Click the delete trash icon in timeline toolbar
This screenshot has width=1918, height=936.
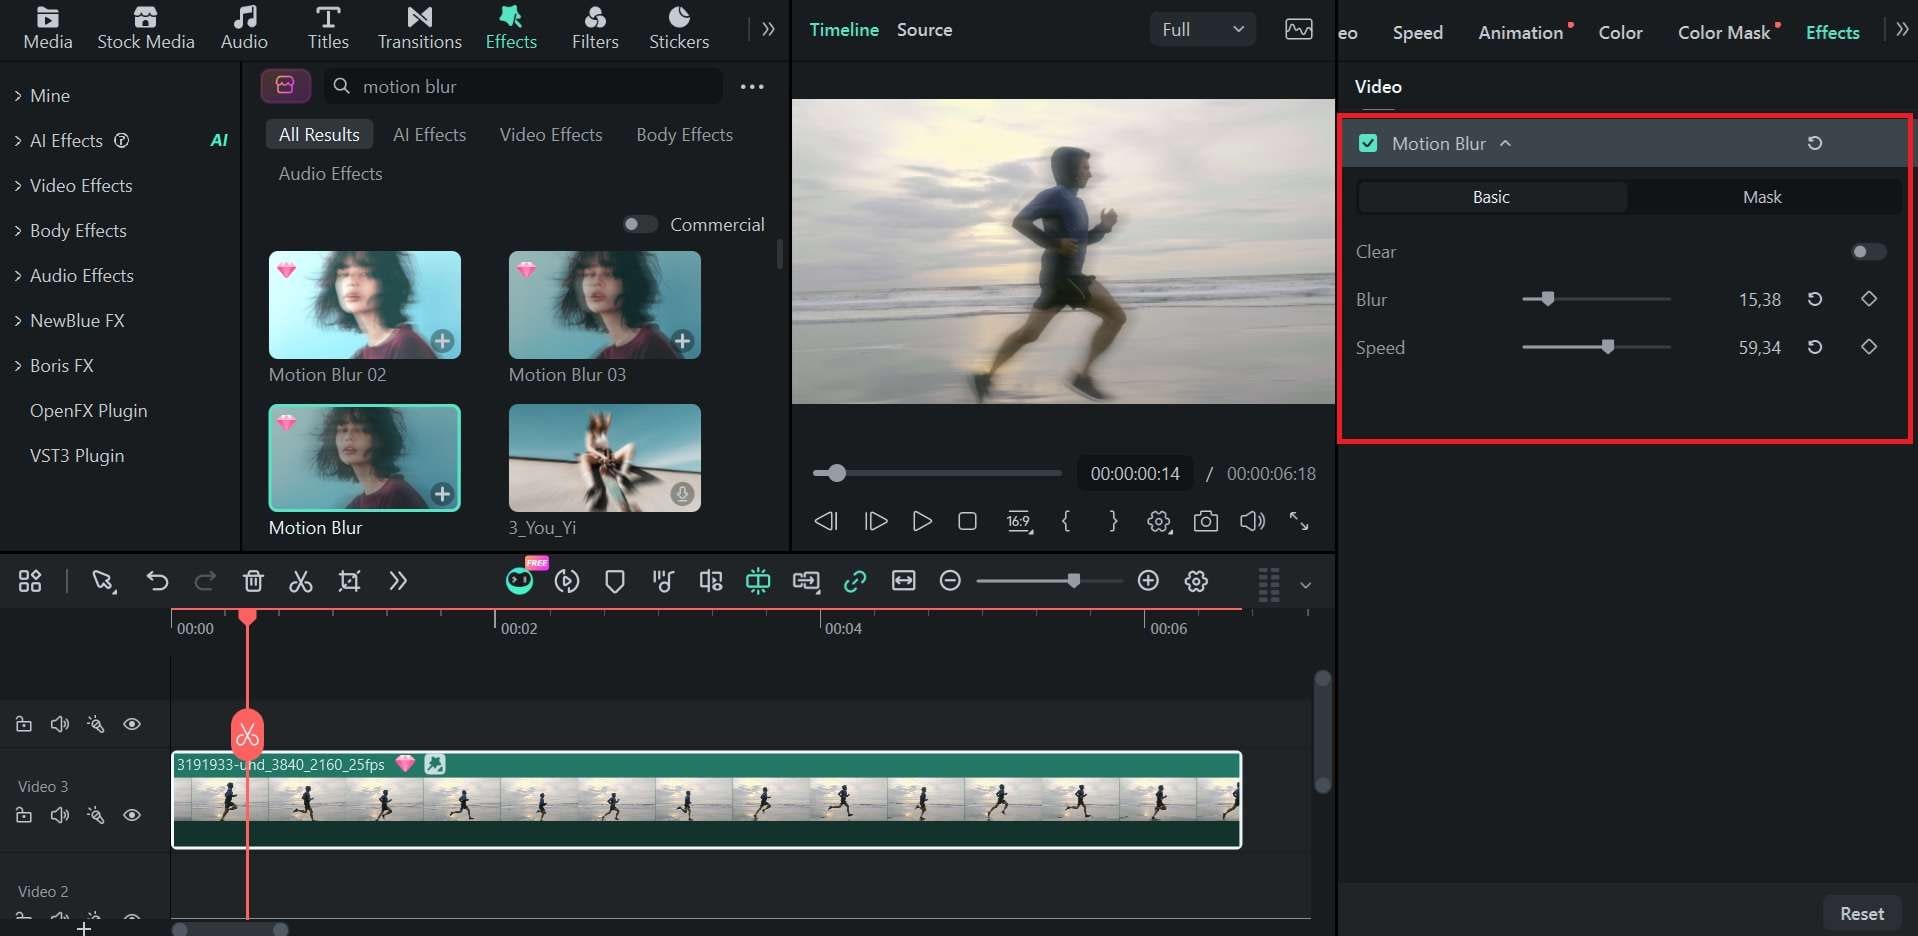tap(253, 581)
